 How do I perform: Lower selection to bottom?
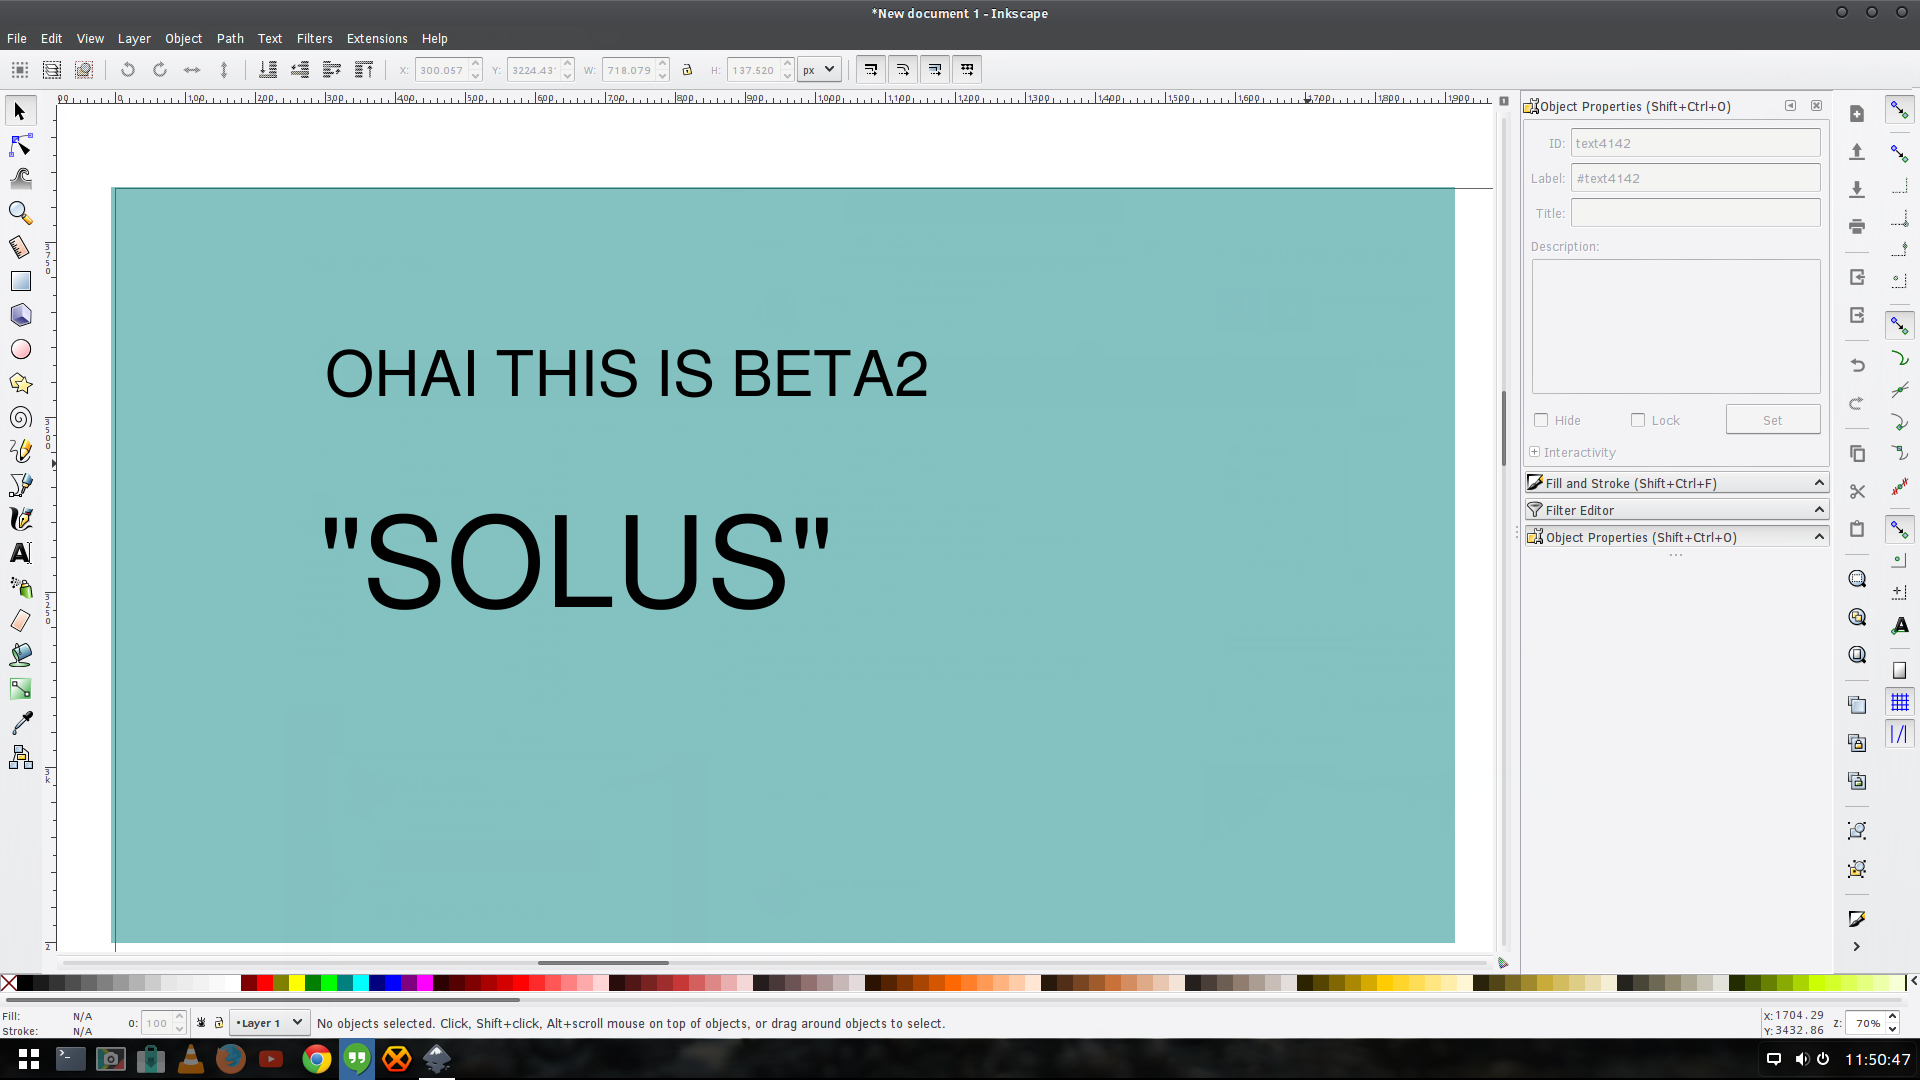(268, 70)
